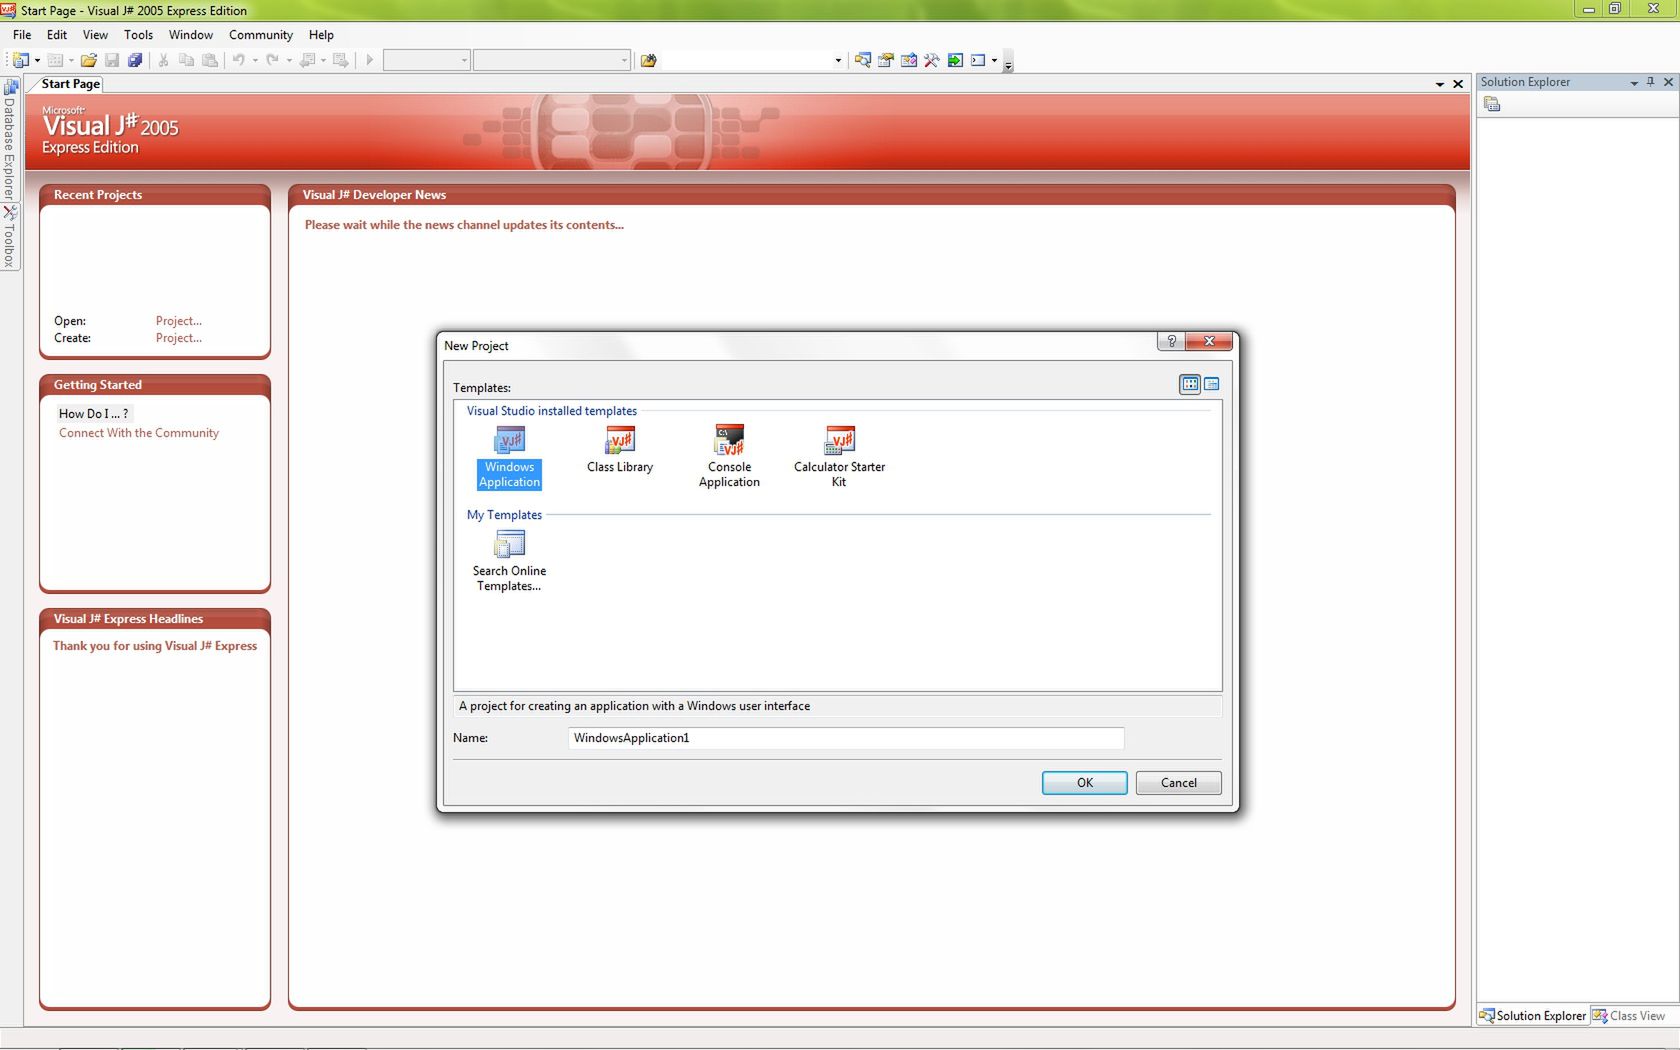Click the Cut scissors icon
1680x1050 pixels.
pyautogui.click(x=163, y=60)
